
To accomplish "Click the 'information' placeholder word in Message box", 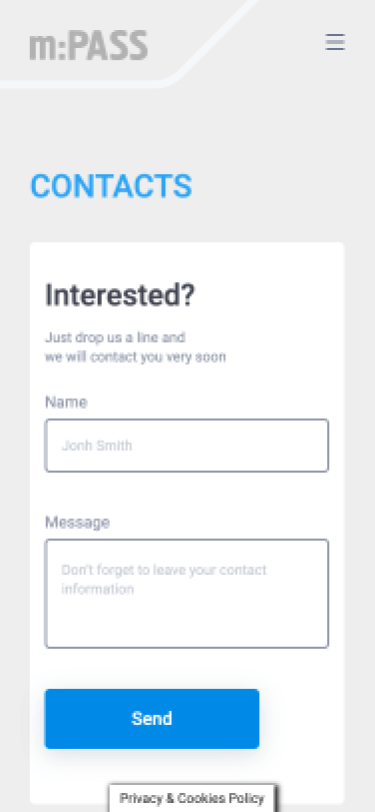I will tap(97, 589).
